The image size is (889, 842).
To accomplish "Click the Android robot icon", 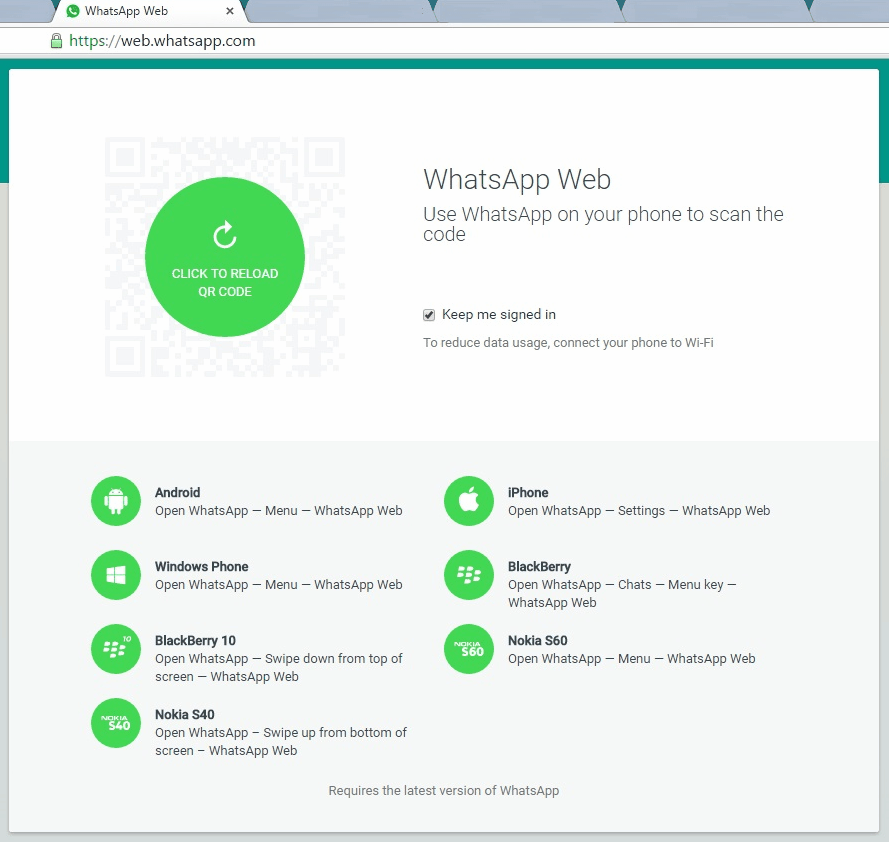I will coord(116,501).
